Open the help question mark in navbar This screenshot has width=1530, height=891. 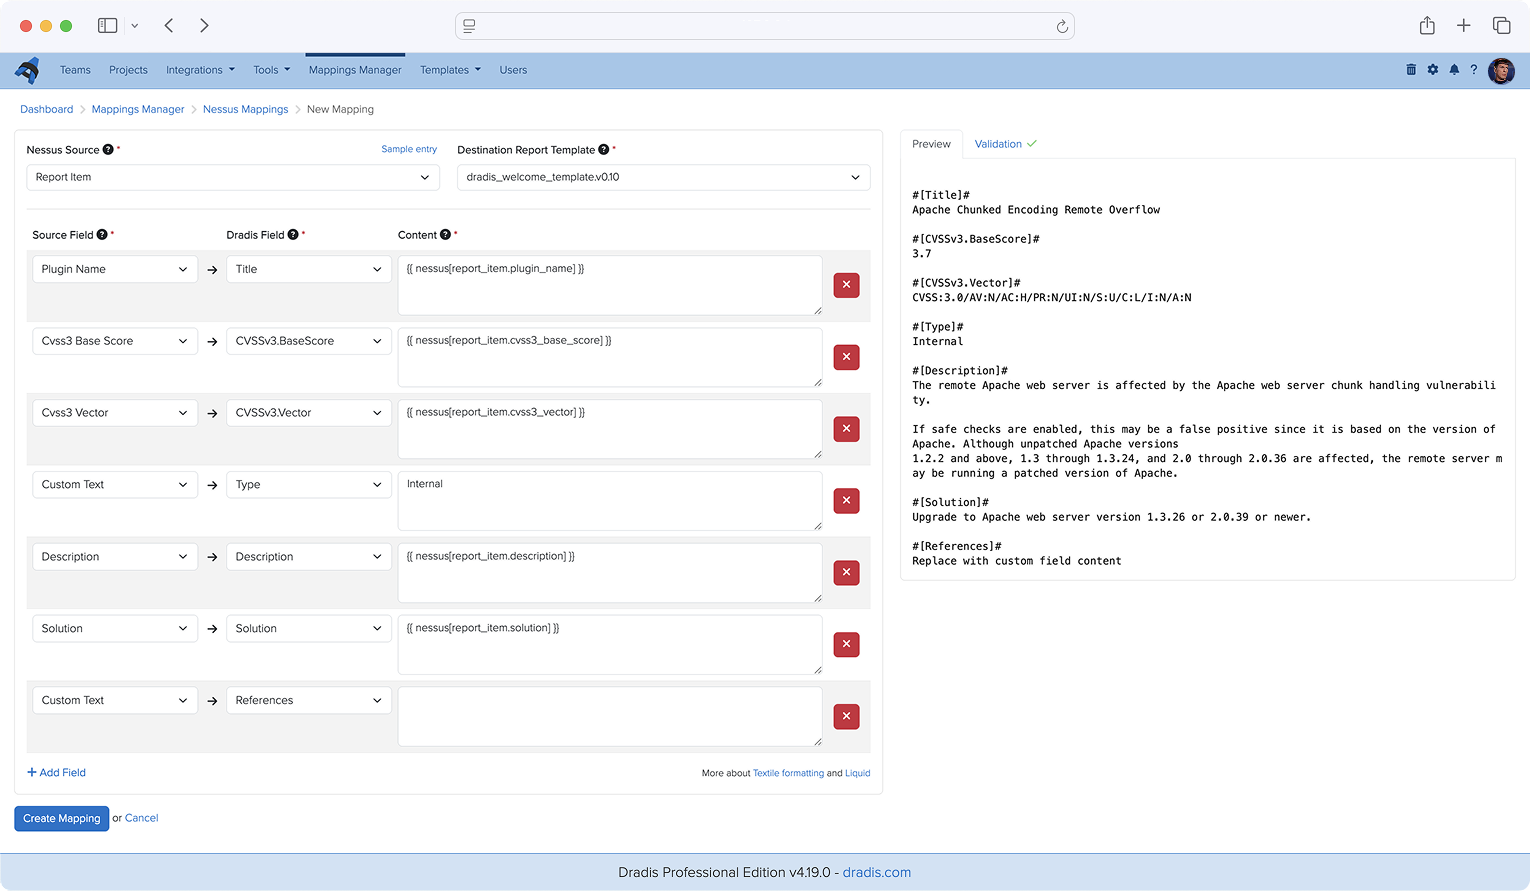tap(1473, 70)
